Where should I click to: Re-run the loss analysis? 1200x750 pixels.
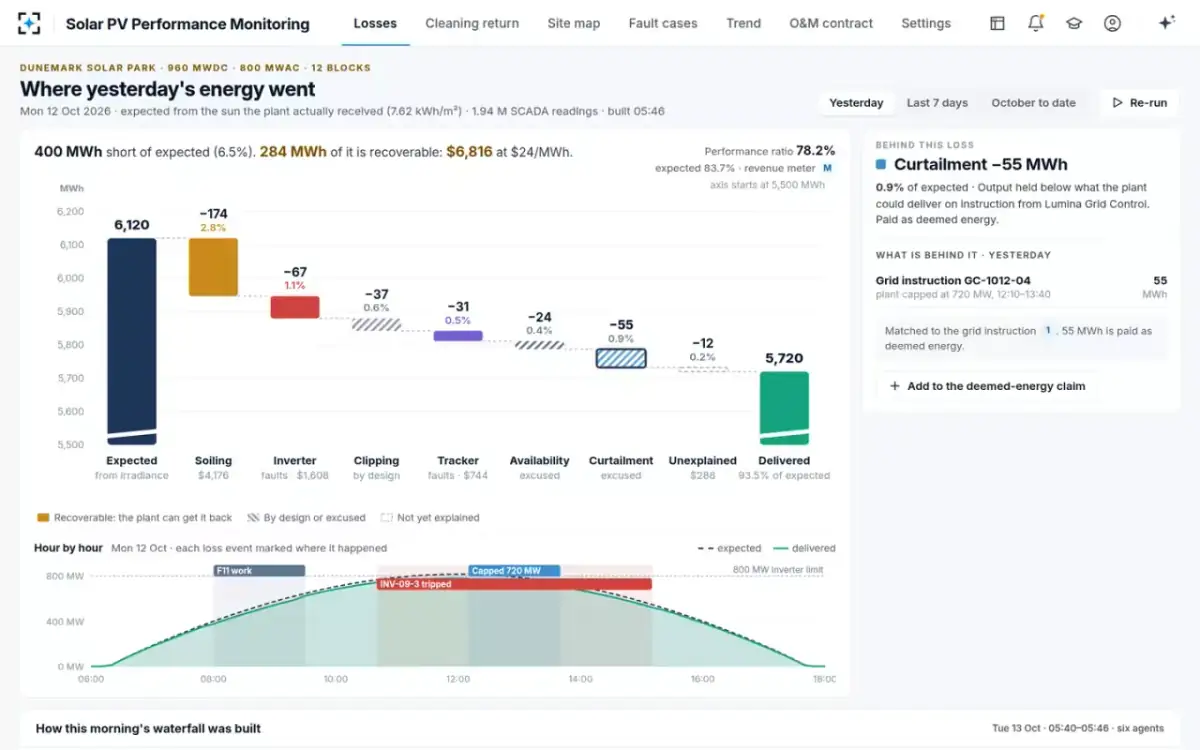pyautogui.click(x=1140, y=103)
